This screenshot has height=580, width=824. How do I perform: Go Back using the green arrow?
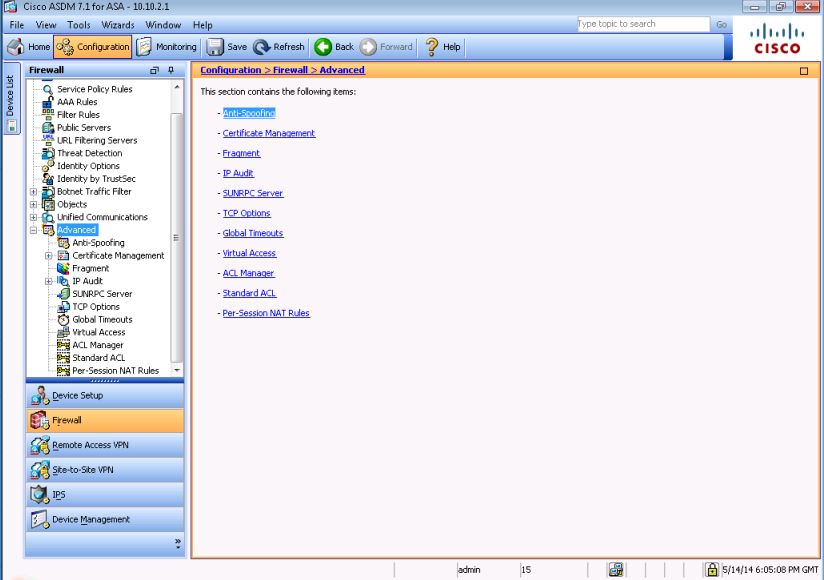(x=323, y=47)
